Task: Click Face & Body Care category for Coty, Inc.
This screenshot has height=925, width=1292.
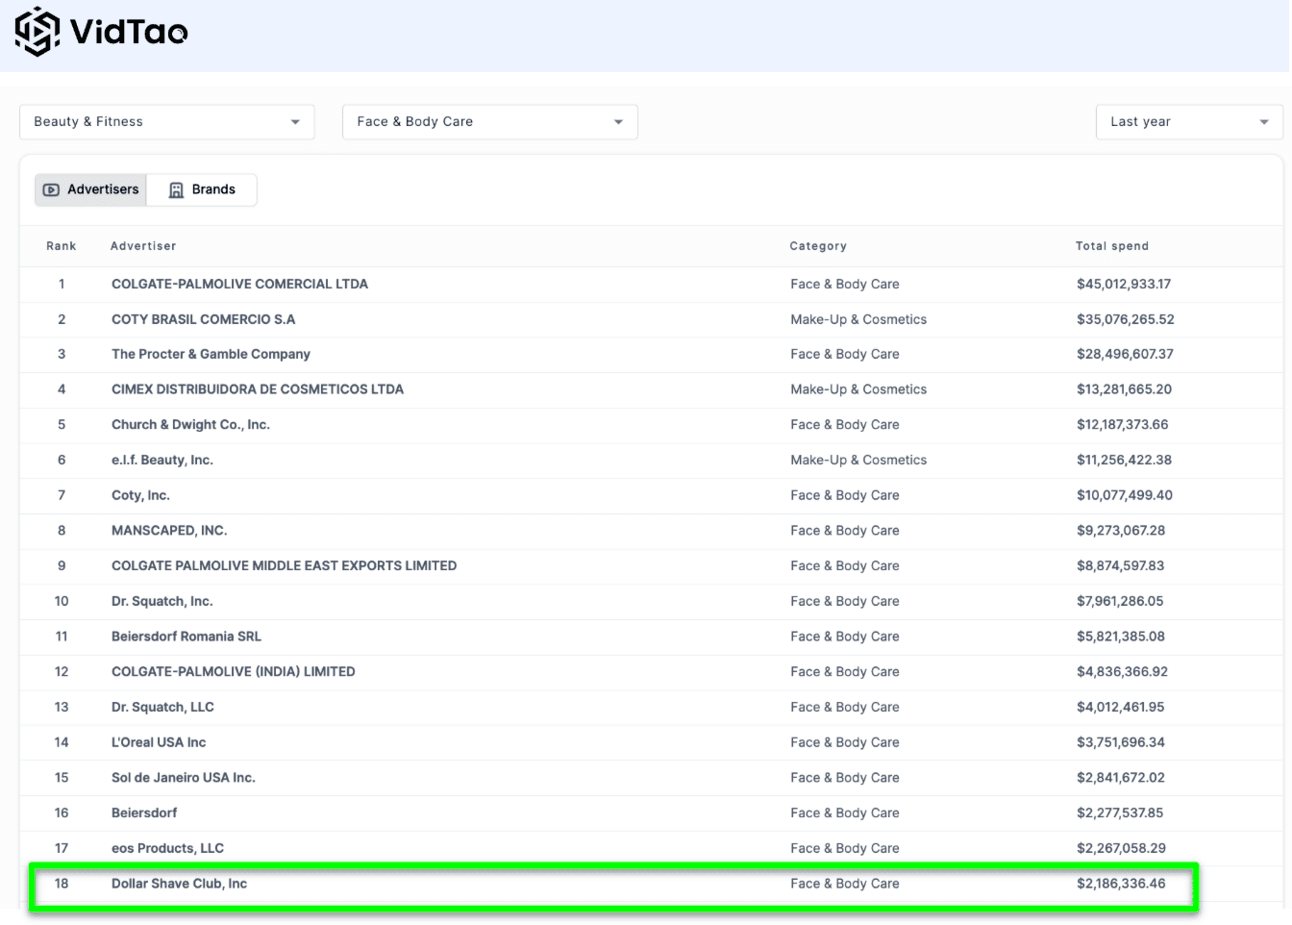Action: point(845,496)
